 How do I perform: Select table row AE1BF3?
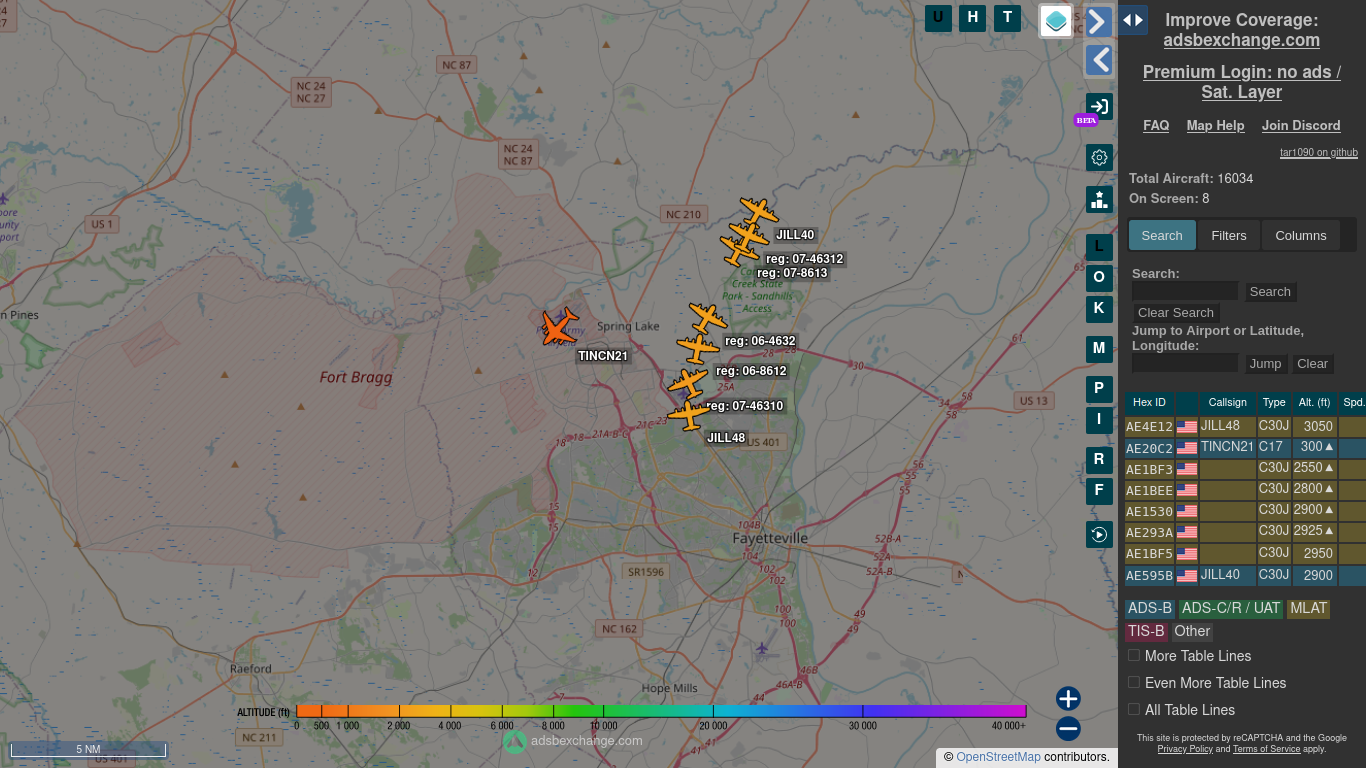1245,469
